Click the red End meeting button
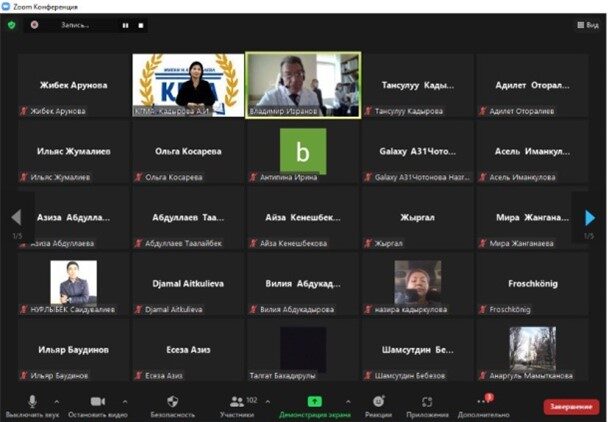Image resolution: width=608 pixels, height=422 pixels. 571,406
